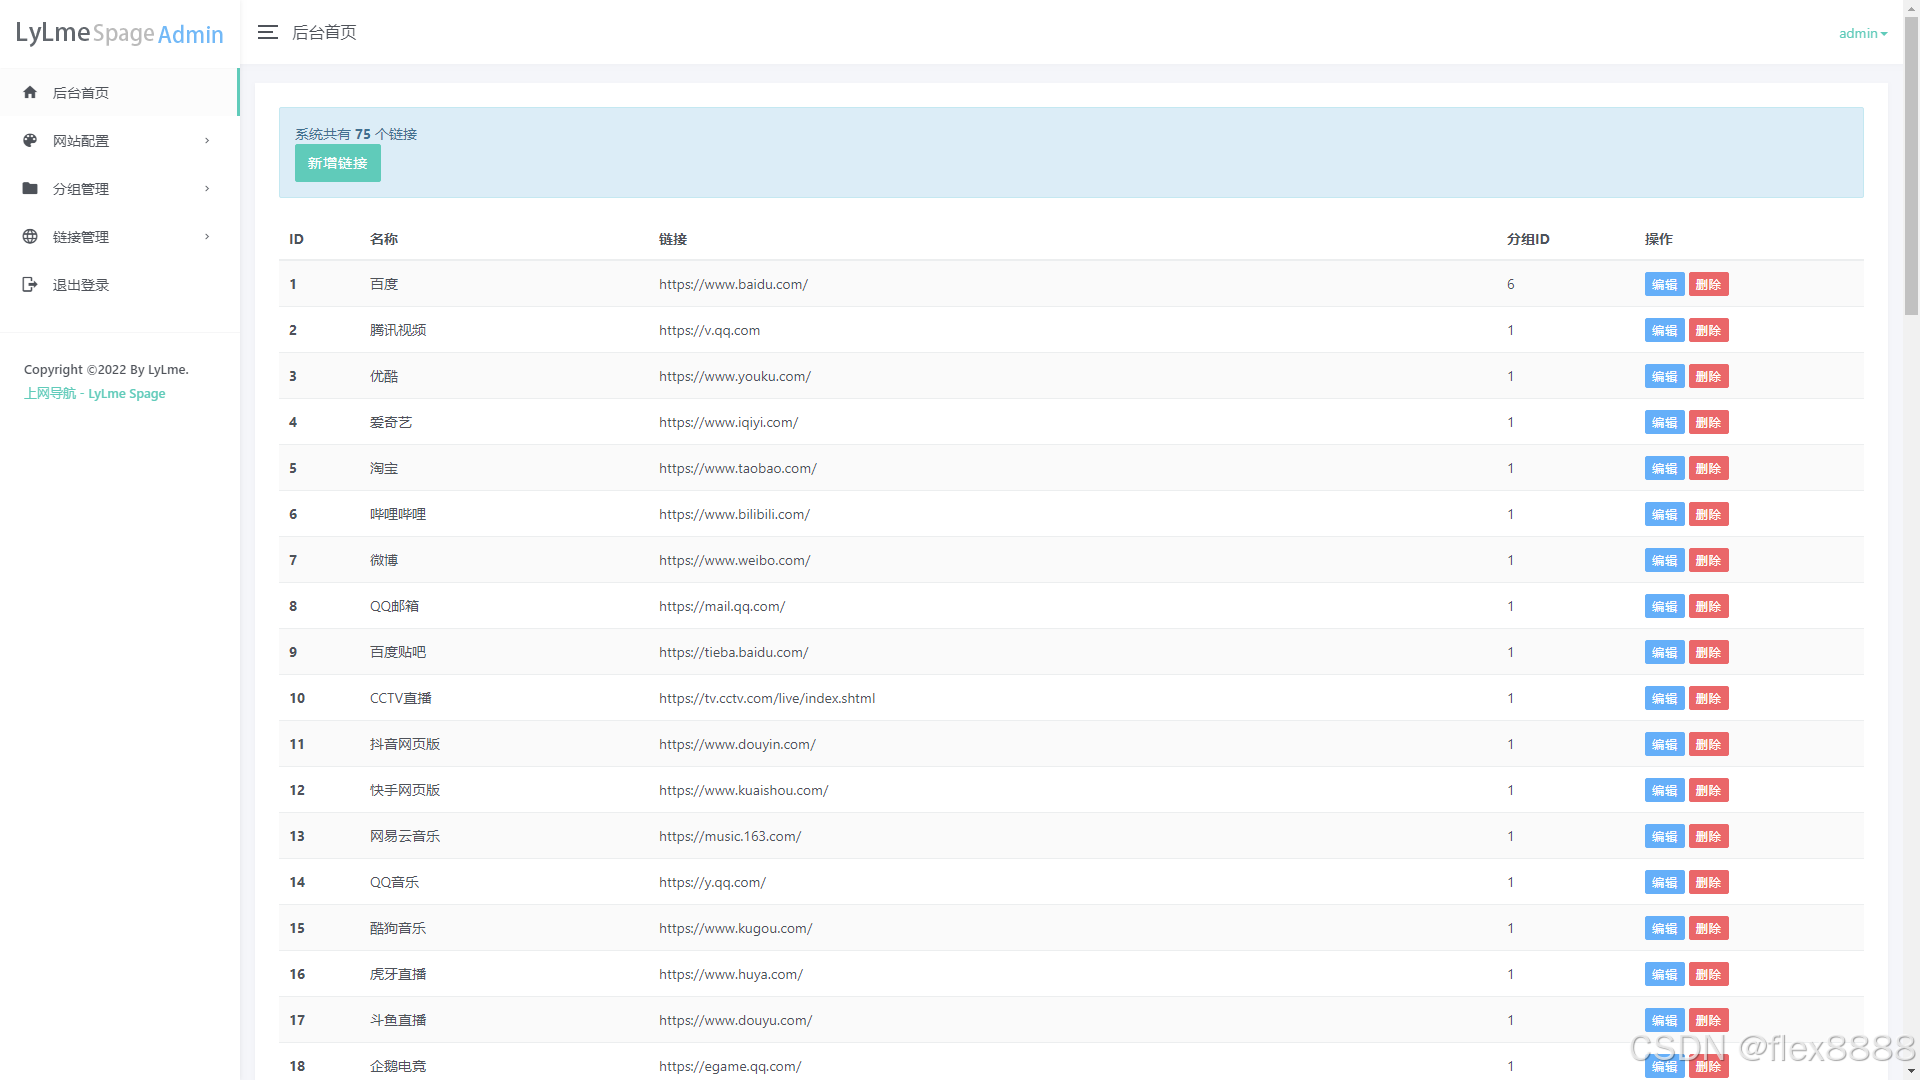Open the admin user dropdown
1920x1080 pixels.
[1862, 33]
